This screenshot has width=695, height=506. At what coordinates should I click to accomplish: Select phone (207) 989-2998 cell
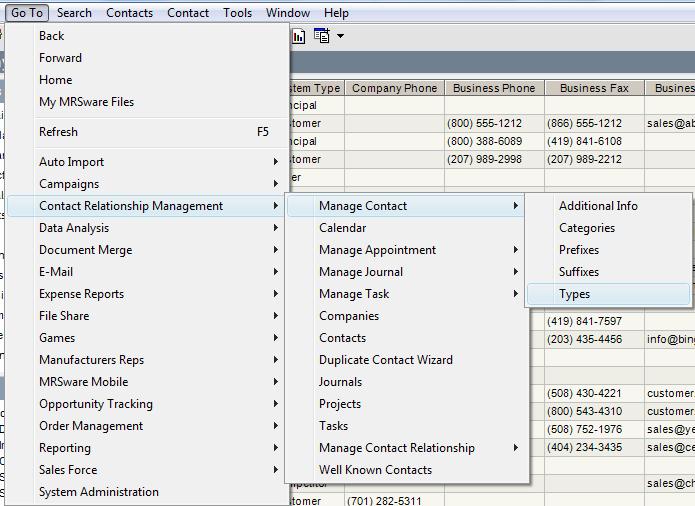494,159
